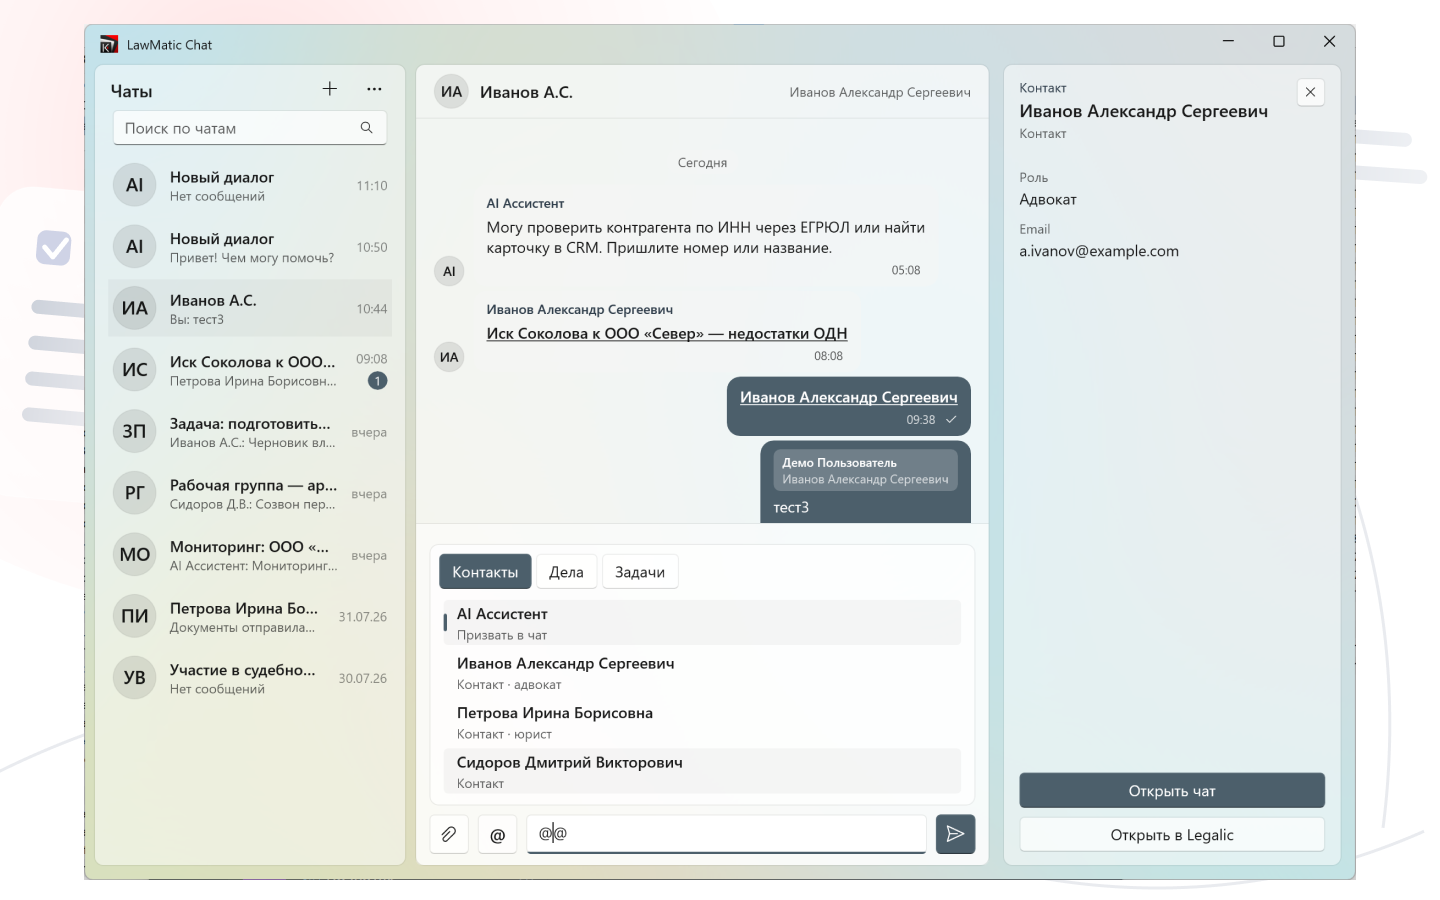The width and height of the screenshot is (1440, 900).
Task: Send message with the paper plane icon
Action: click(955, 834)
